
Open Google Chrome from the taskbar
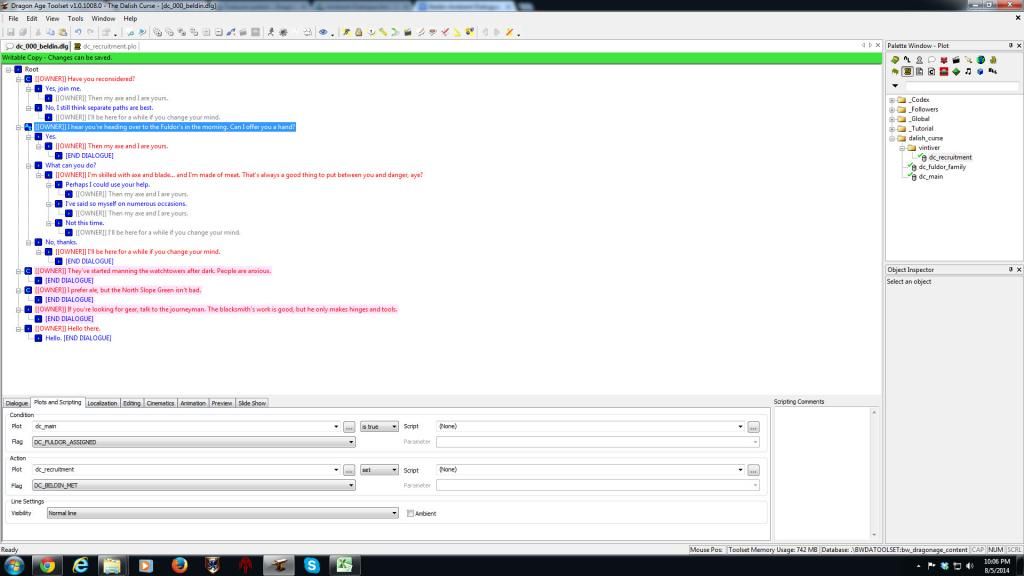(x=47, y=565)
